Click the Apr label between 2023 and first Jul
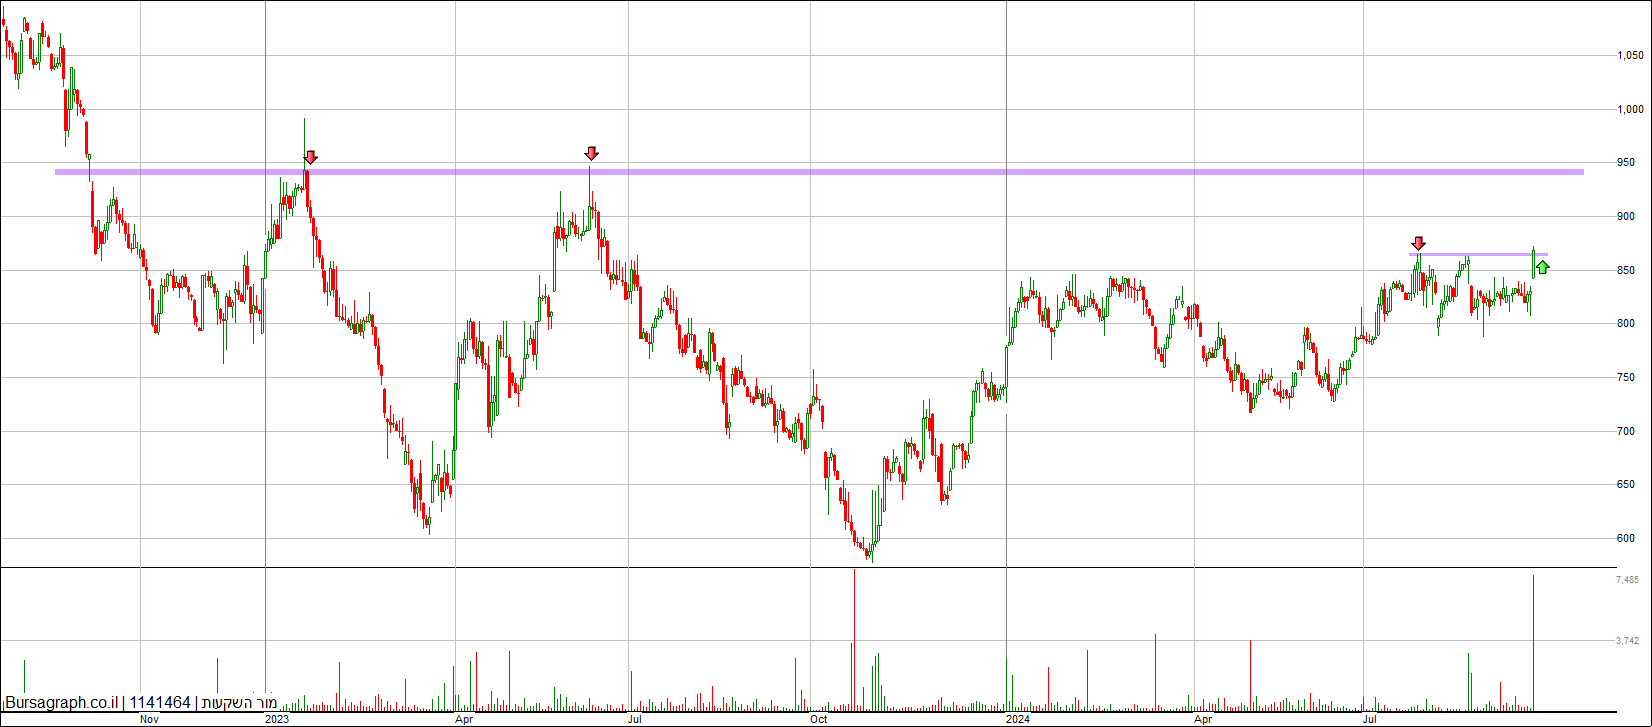1652x727 pixels. (463, 719)
